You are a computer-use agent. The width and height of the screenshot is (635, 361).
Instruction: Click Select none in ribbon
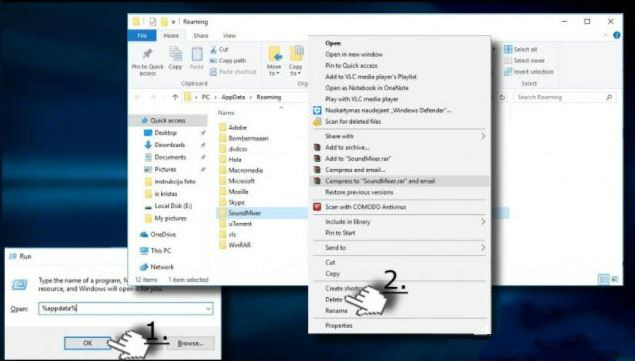point(524,61)
